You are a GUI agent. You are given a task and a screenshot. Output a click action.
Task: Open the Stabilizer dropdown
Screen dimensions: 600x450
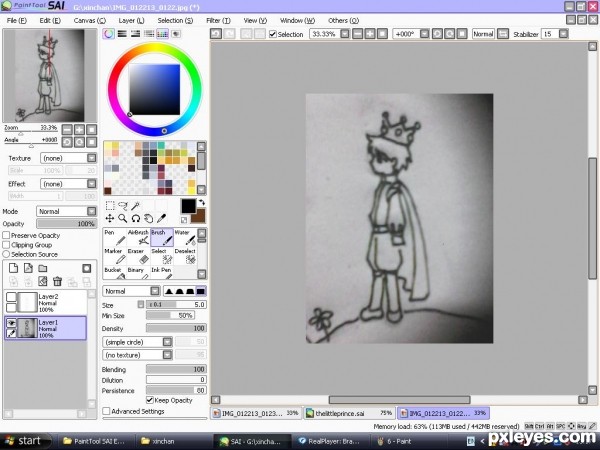(563, 34)
